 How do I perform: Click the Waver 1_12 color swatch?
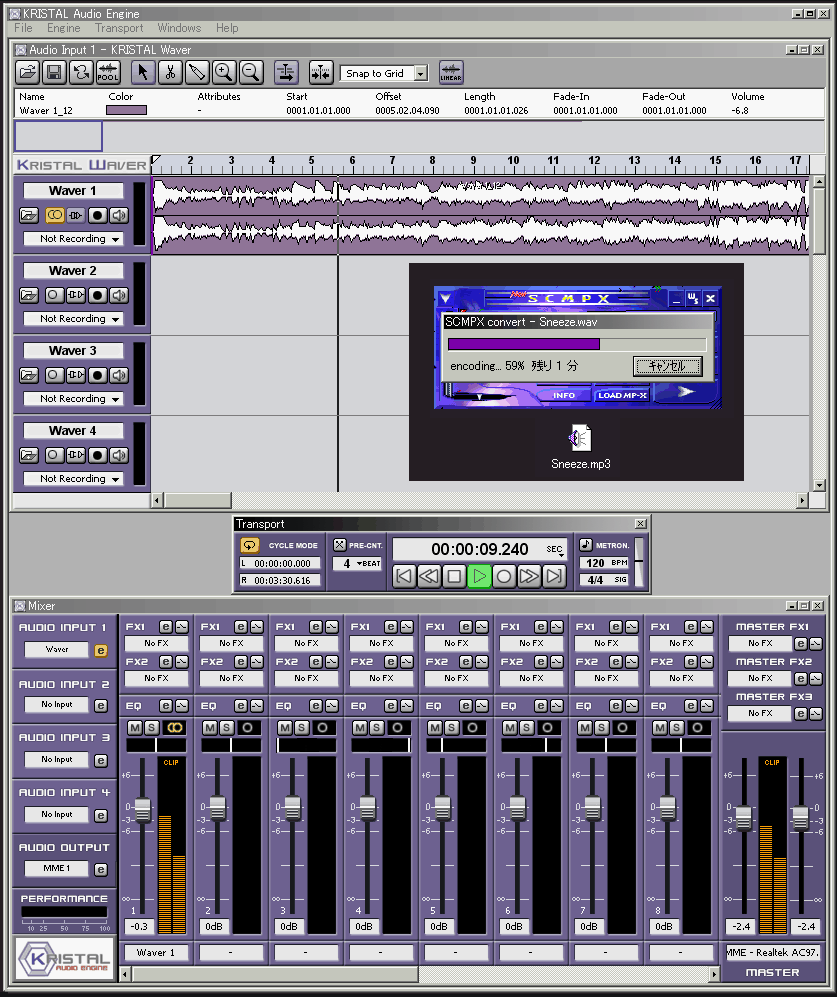pyautogui.click(x=126, y=111)
